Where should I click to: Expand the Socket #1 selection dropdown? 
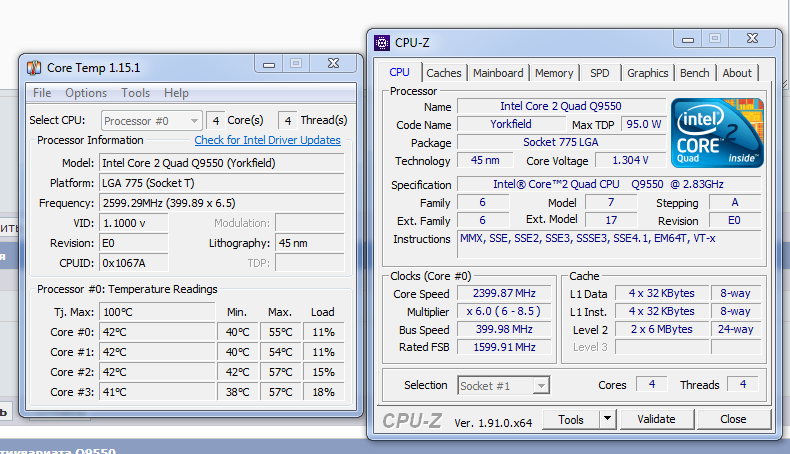pos(541,386)
